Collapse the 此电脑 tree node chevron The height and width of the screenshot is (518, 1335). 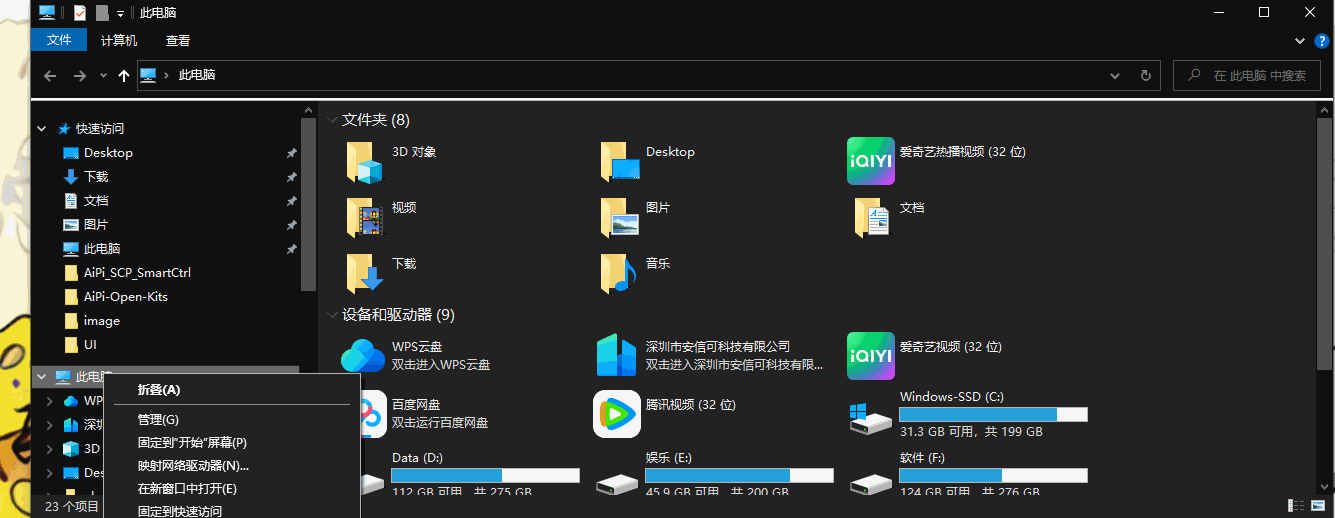pyautogui.click(x=41, y=377)
